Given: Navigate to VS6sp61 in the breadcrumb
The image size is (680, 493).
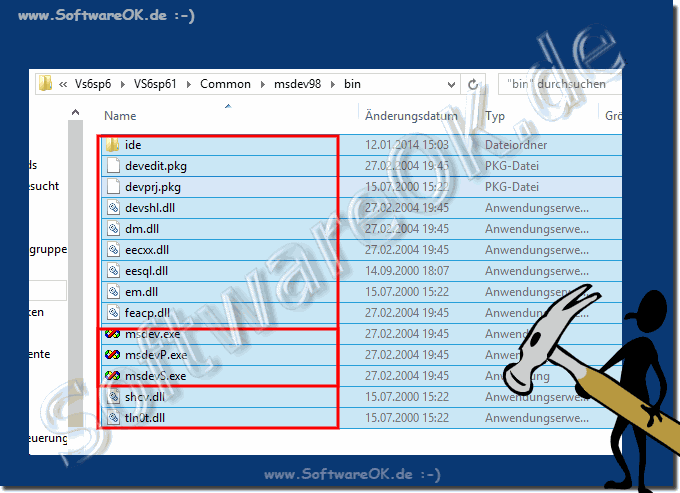Looking at the screenshot, I should pos(155,84).
